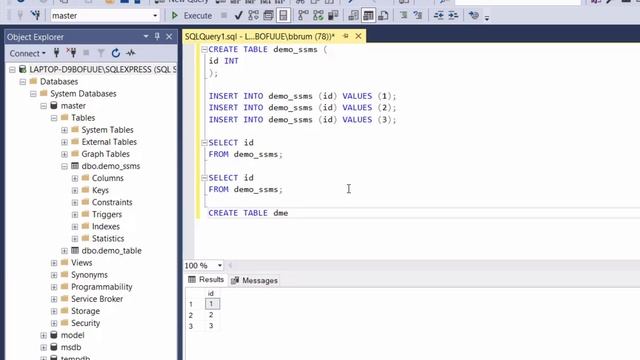Toggle IntelliSense Enabled toolbar icon

[x=283, y=16]
